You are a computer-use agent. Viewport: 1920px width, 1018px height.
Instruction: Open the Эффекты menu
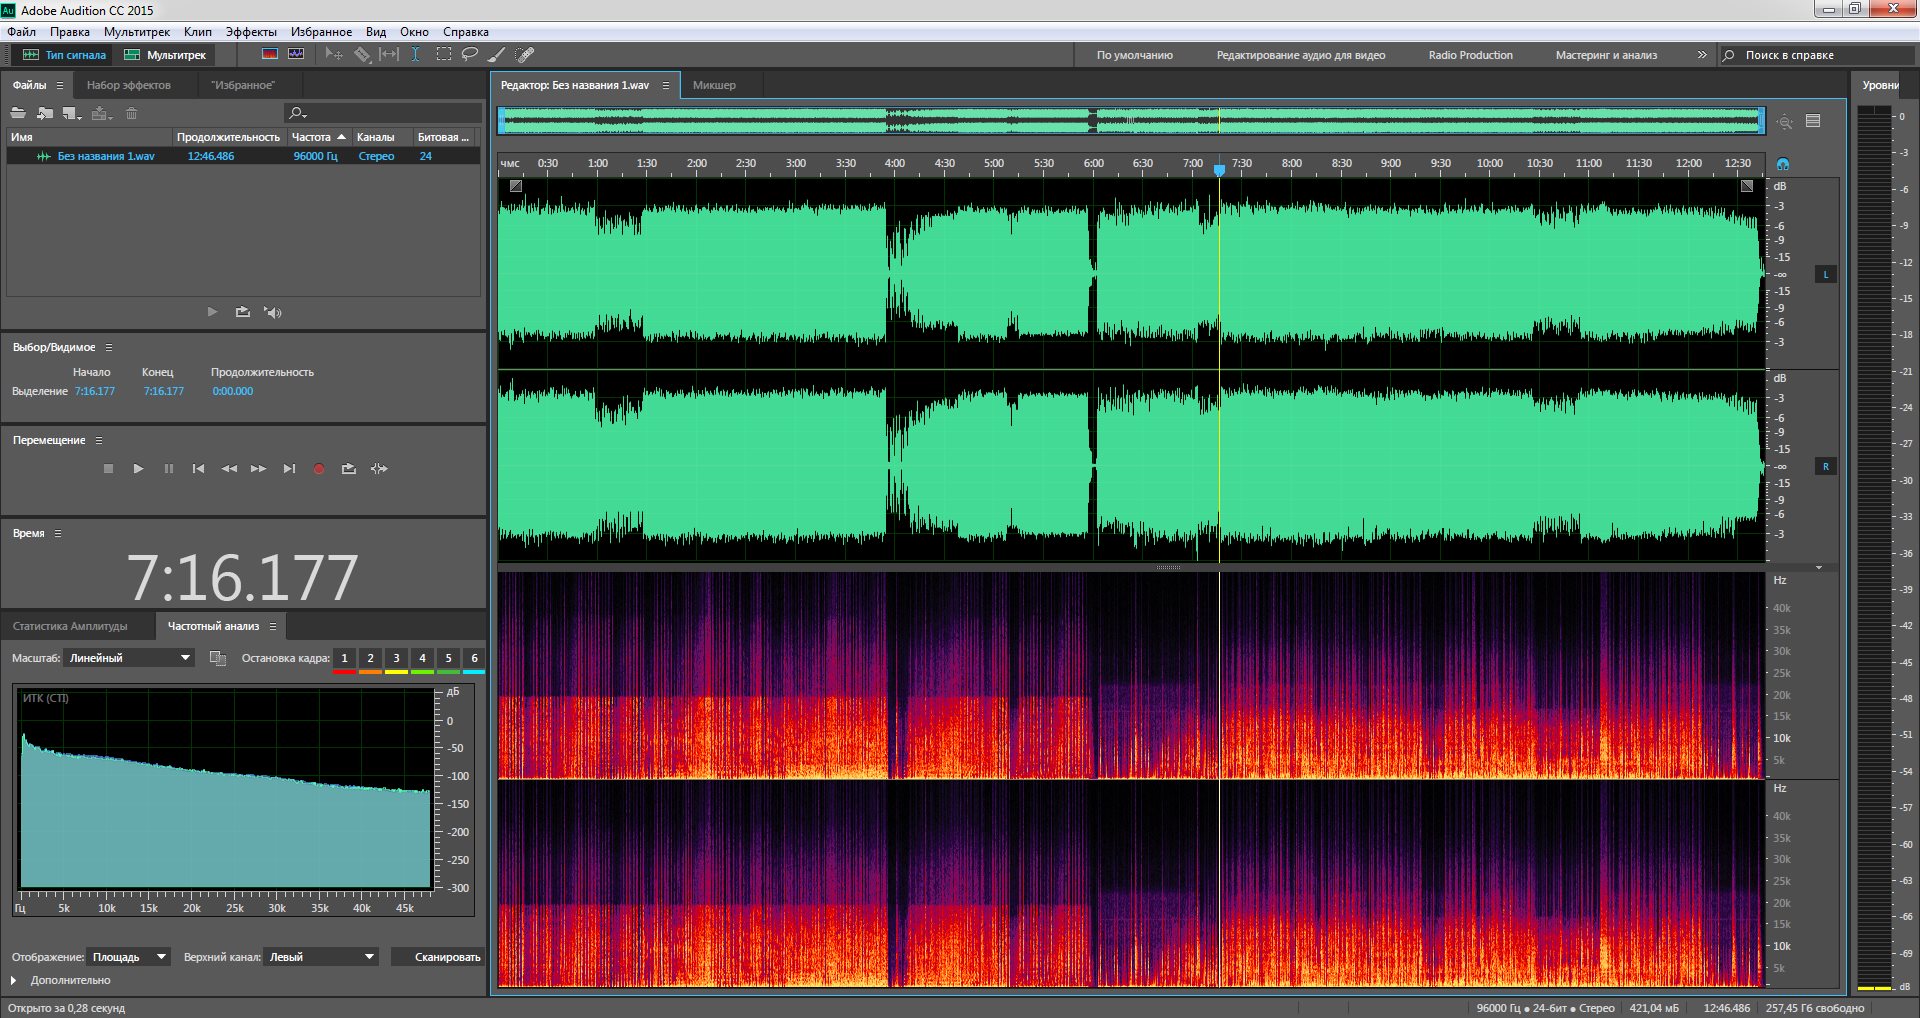pos(250,32)
